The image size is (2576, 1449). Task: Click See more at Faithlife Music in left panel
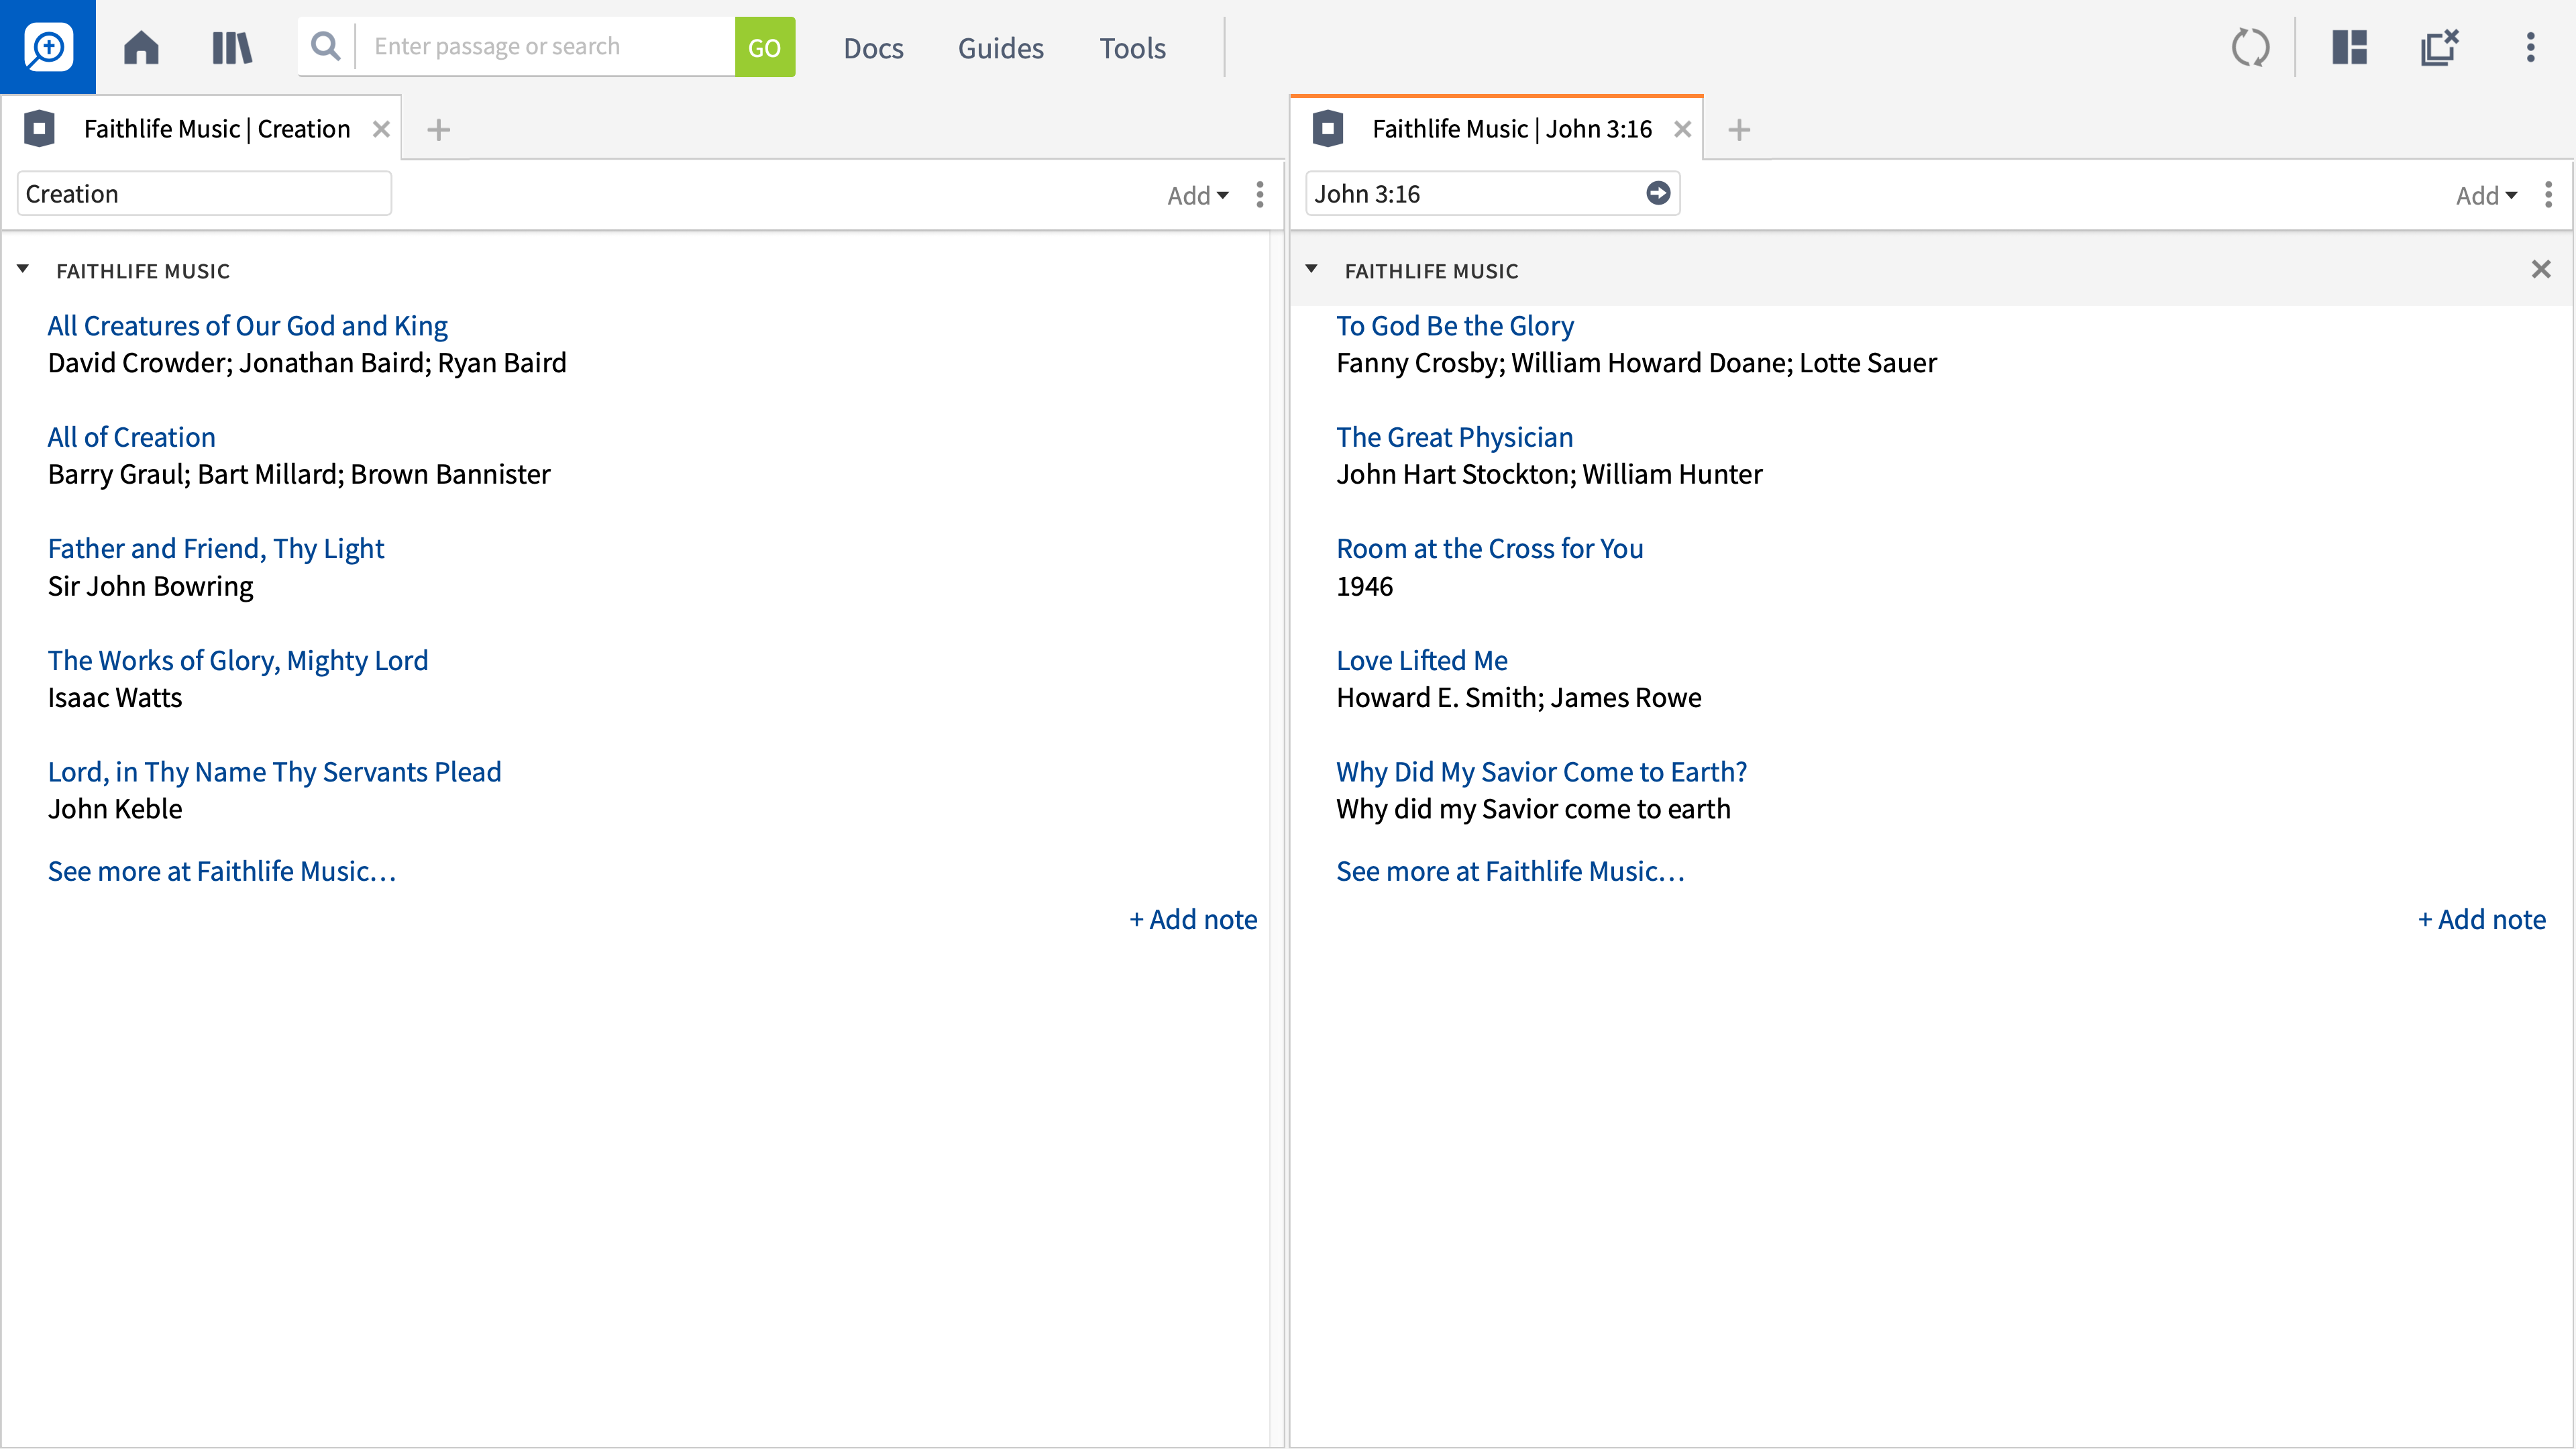pos(222,871)
